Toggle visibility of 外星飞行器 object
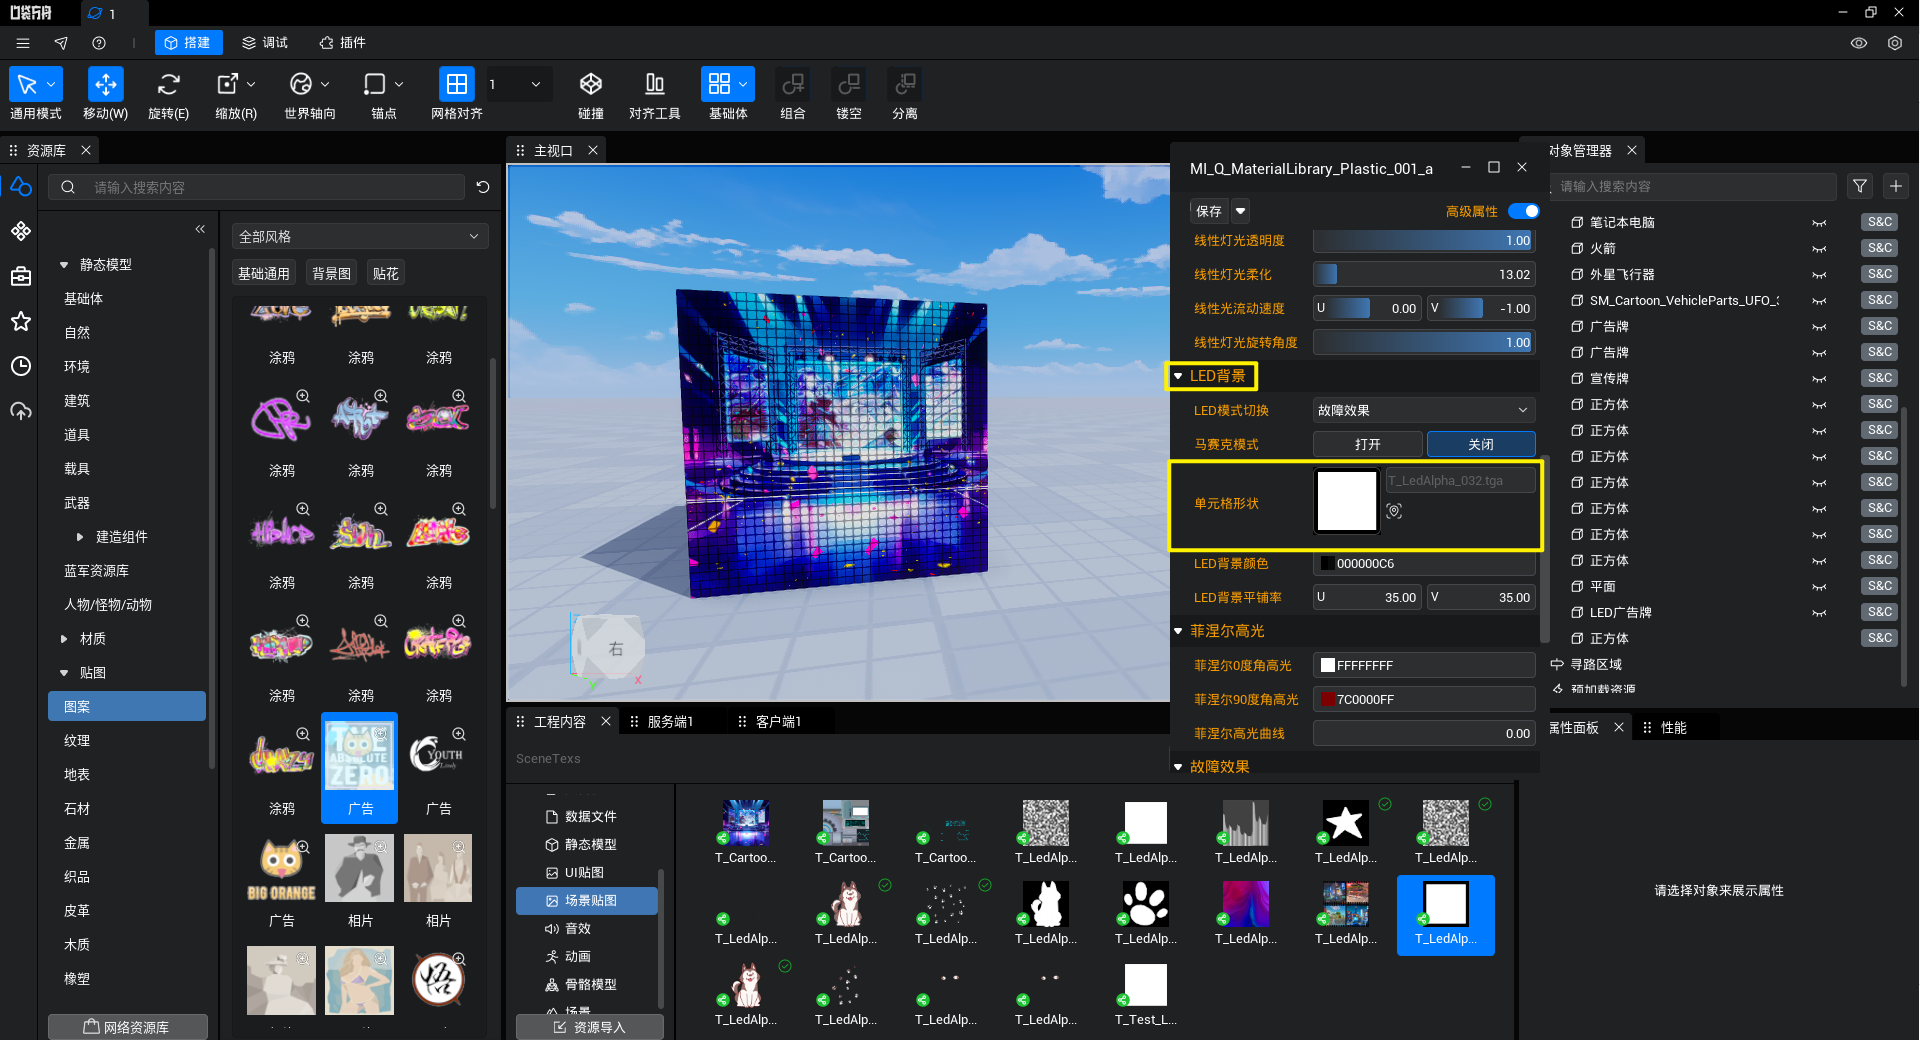 [1819, 275]
